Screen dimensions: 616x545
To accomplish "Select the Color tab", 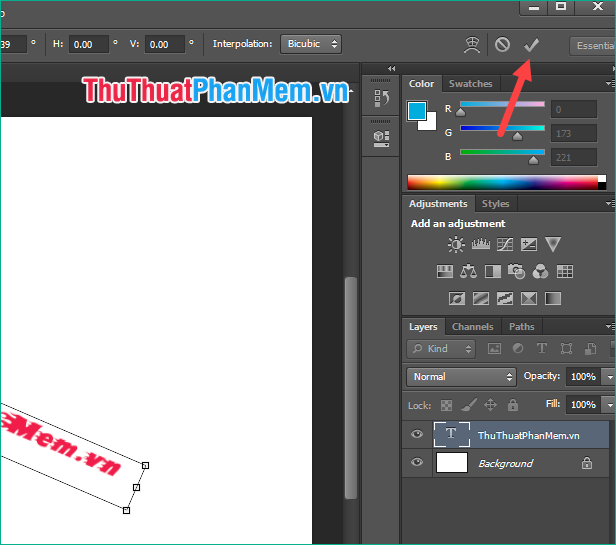I will pos(422,84).
